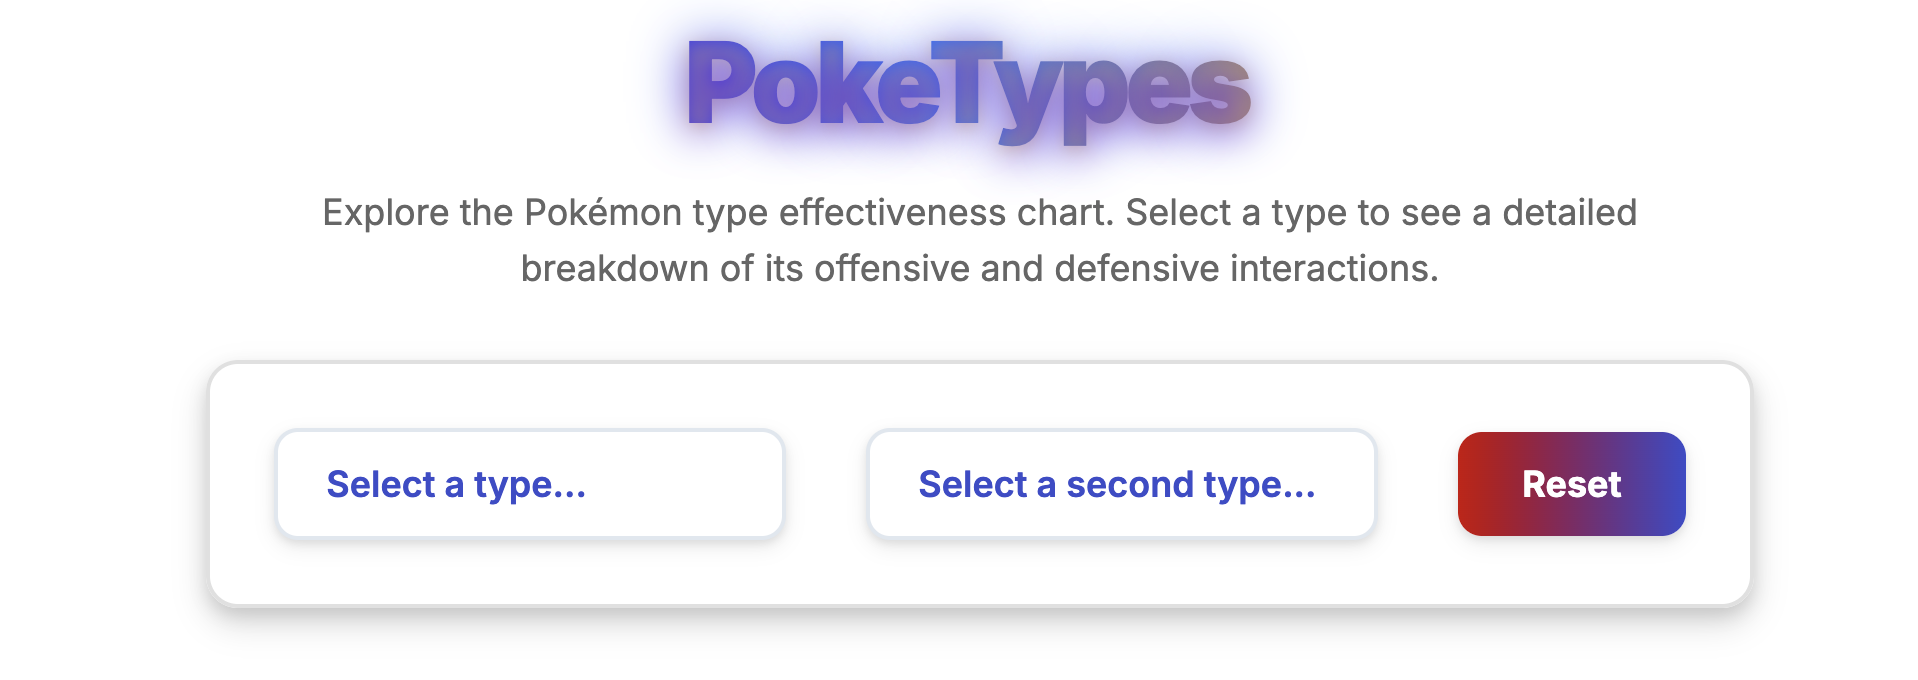Click the "Select a second type..." placeholder text
The width and height of the screenshot is (1918, 680).
(1116, 484)
